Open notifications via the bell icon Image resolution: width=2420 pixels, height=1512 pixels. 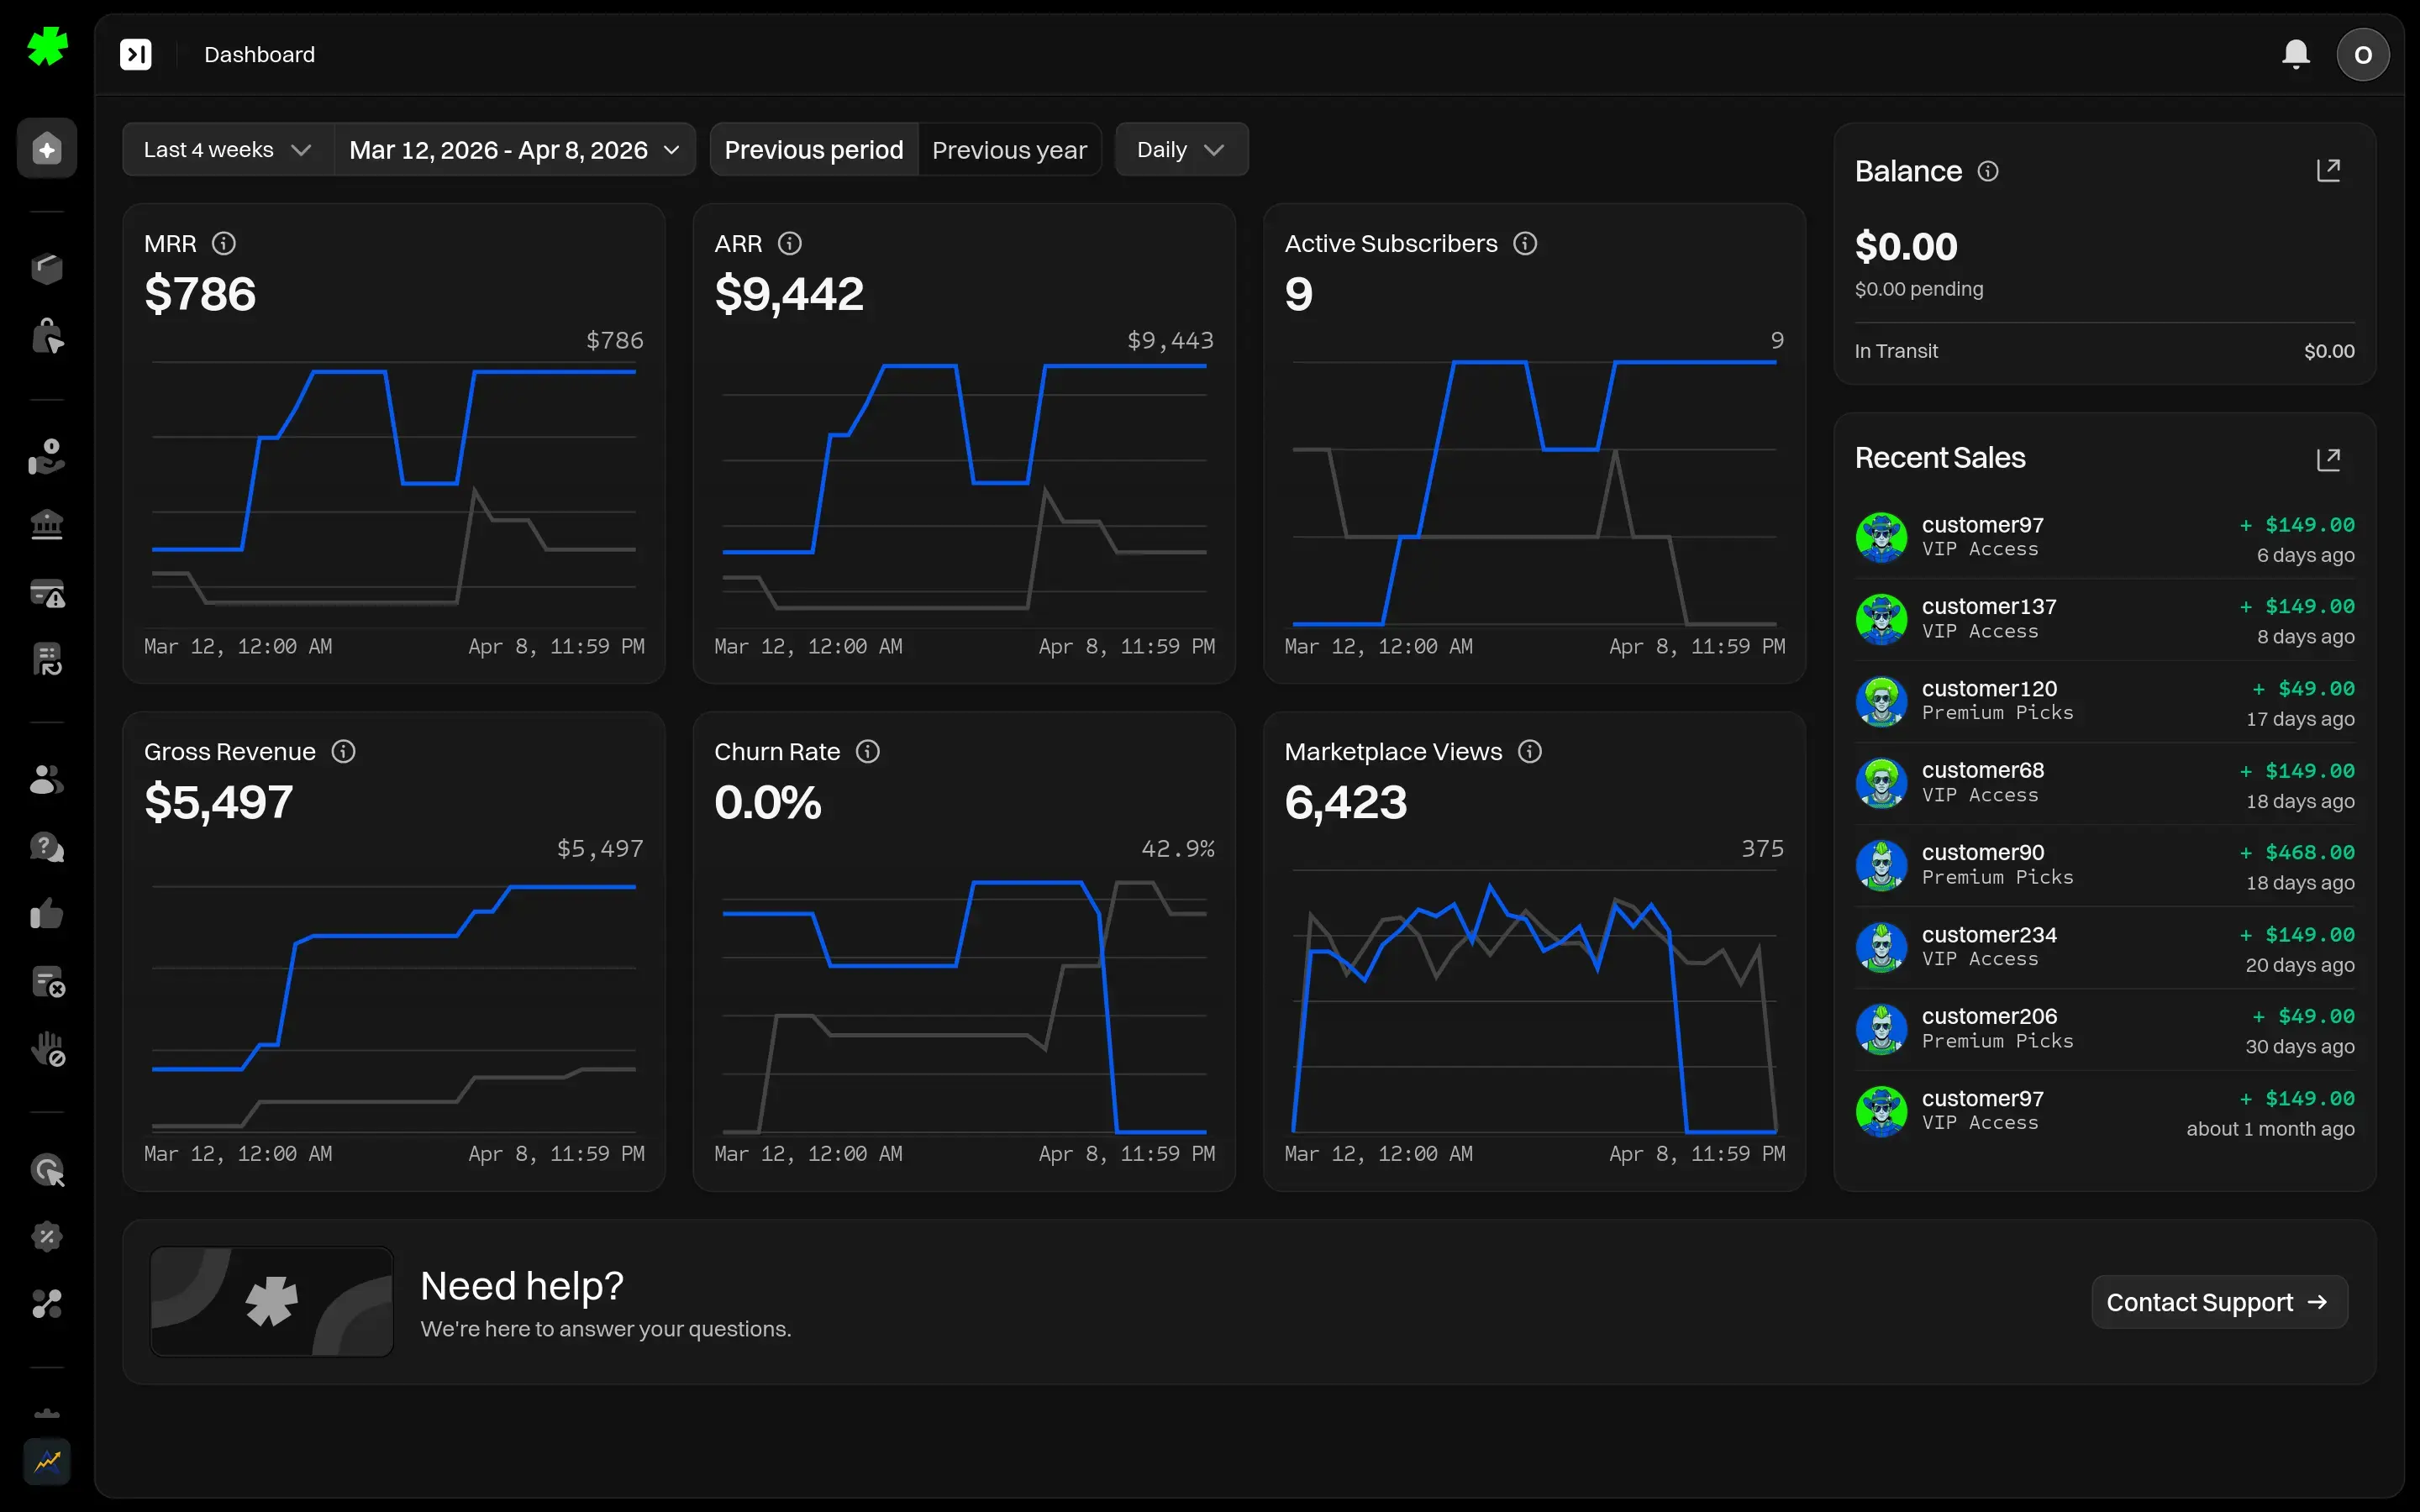point(2296,54)
